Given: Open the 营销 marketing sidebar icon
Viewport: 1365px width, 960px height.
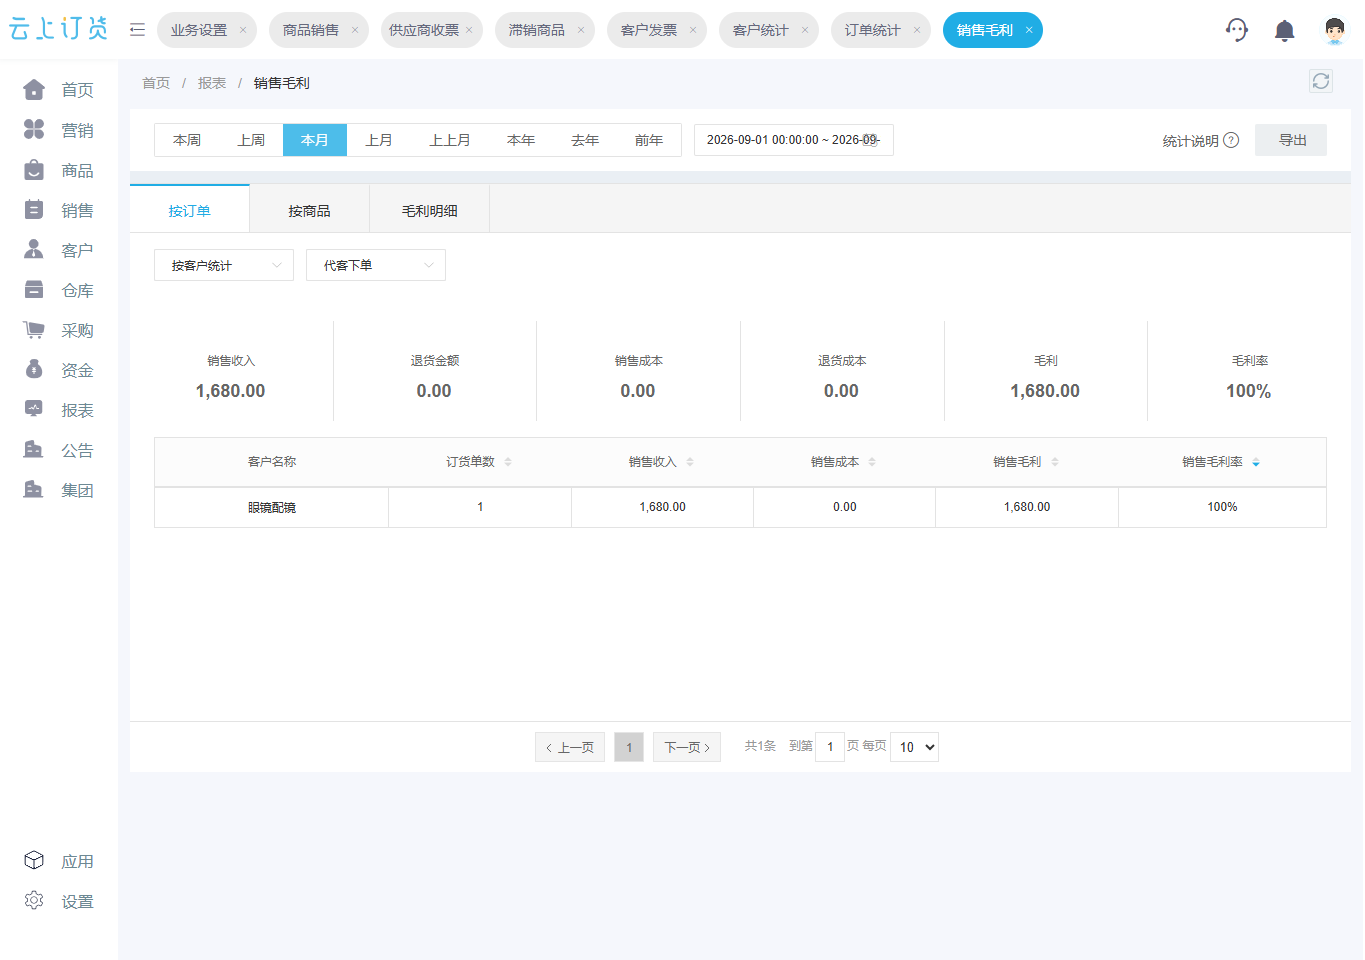Looking at the screenshot, I should pos(34,130).
